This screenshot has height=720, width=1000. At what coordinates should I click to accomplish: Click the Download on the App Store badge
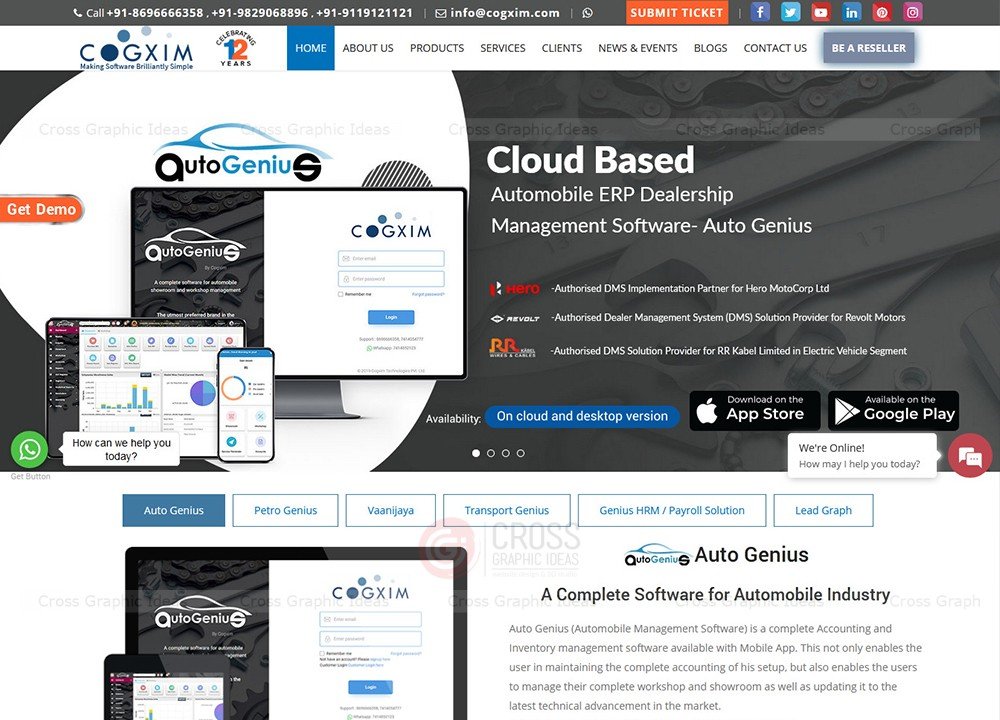pos(755,411)
